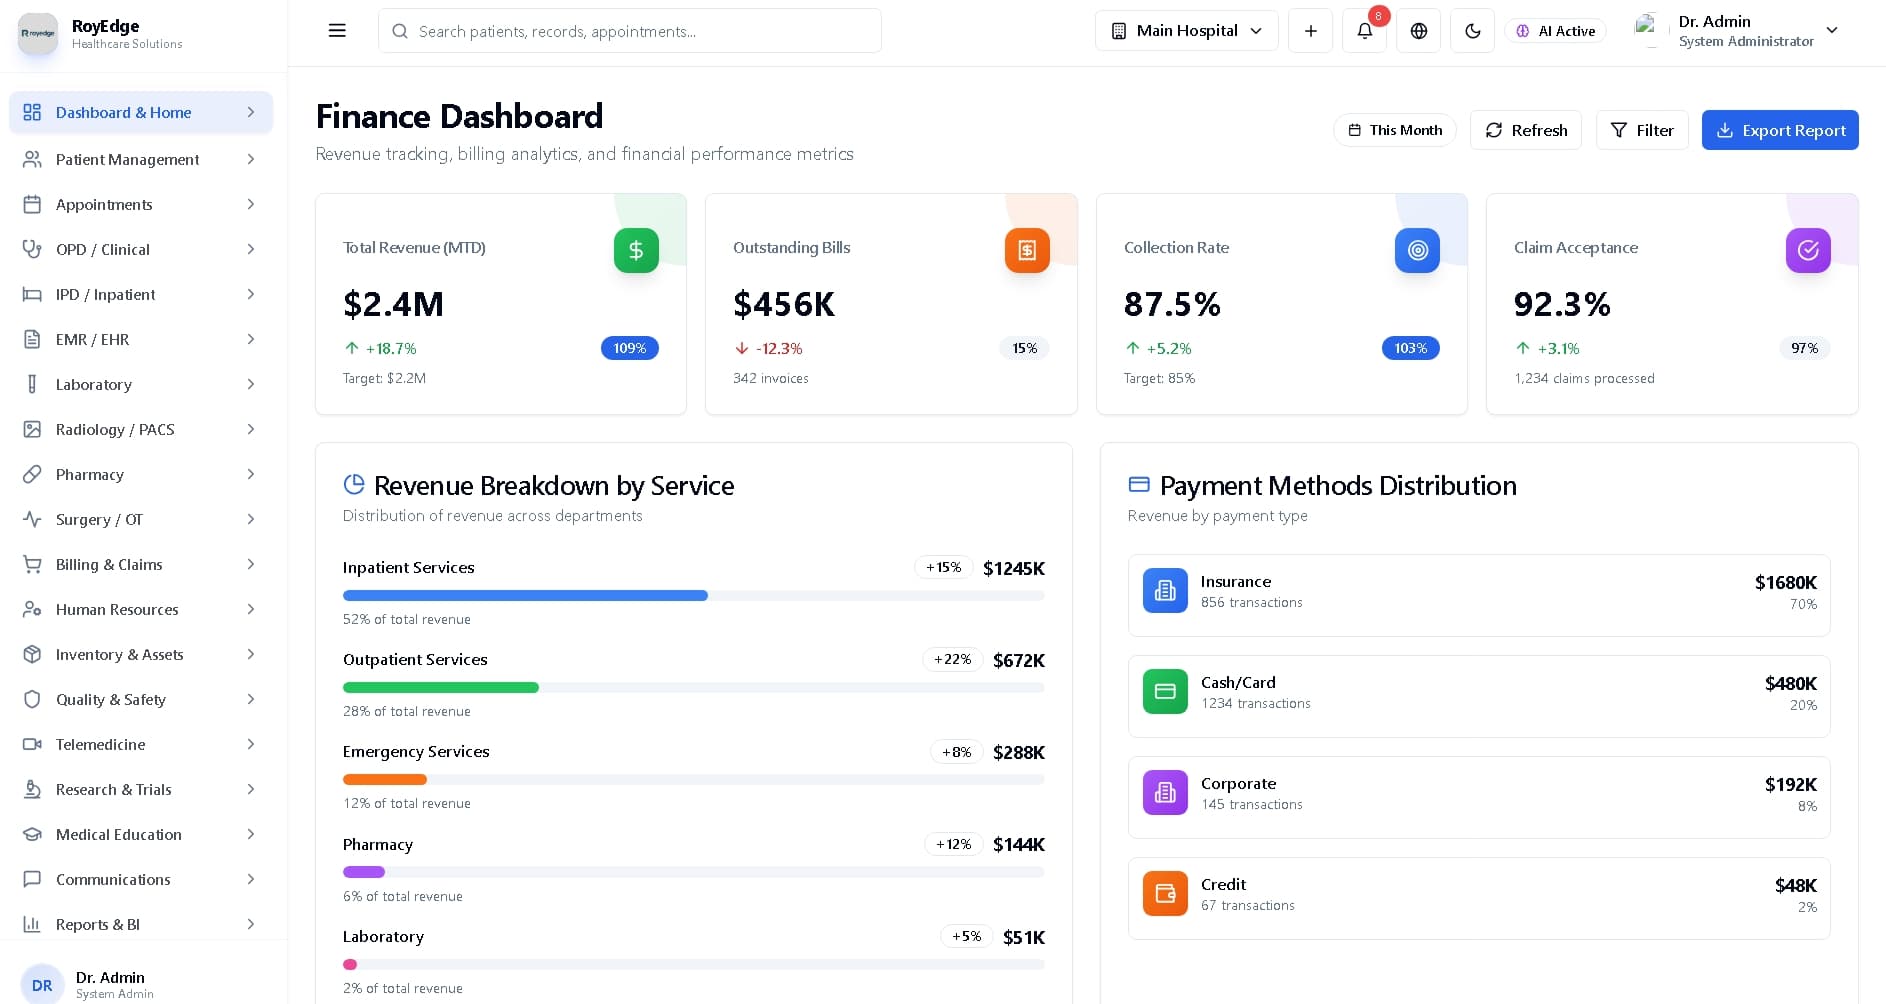Screen dimensions: 1886x1004
Task: Click the Inpatient Services progress bar
Action: point(693,595)
